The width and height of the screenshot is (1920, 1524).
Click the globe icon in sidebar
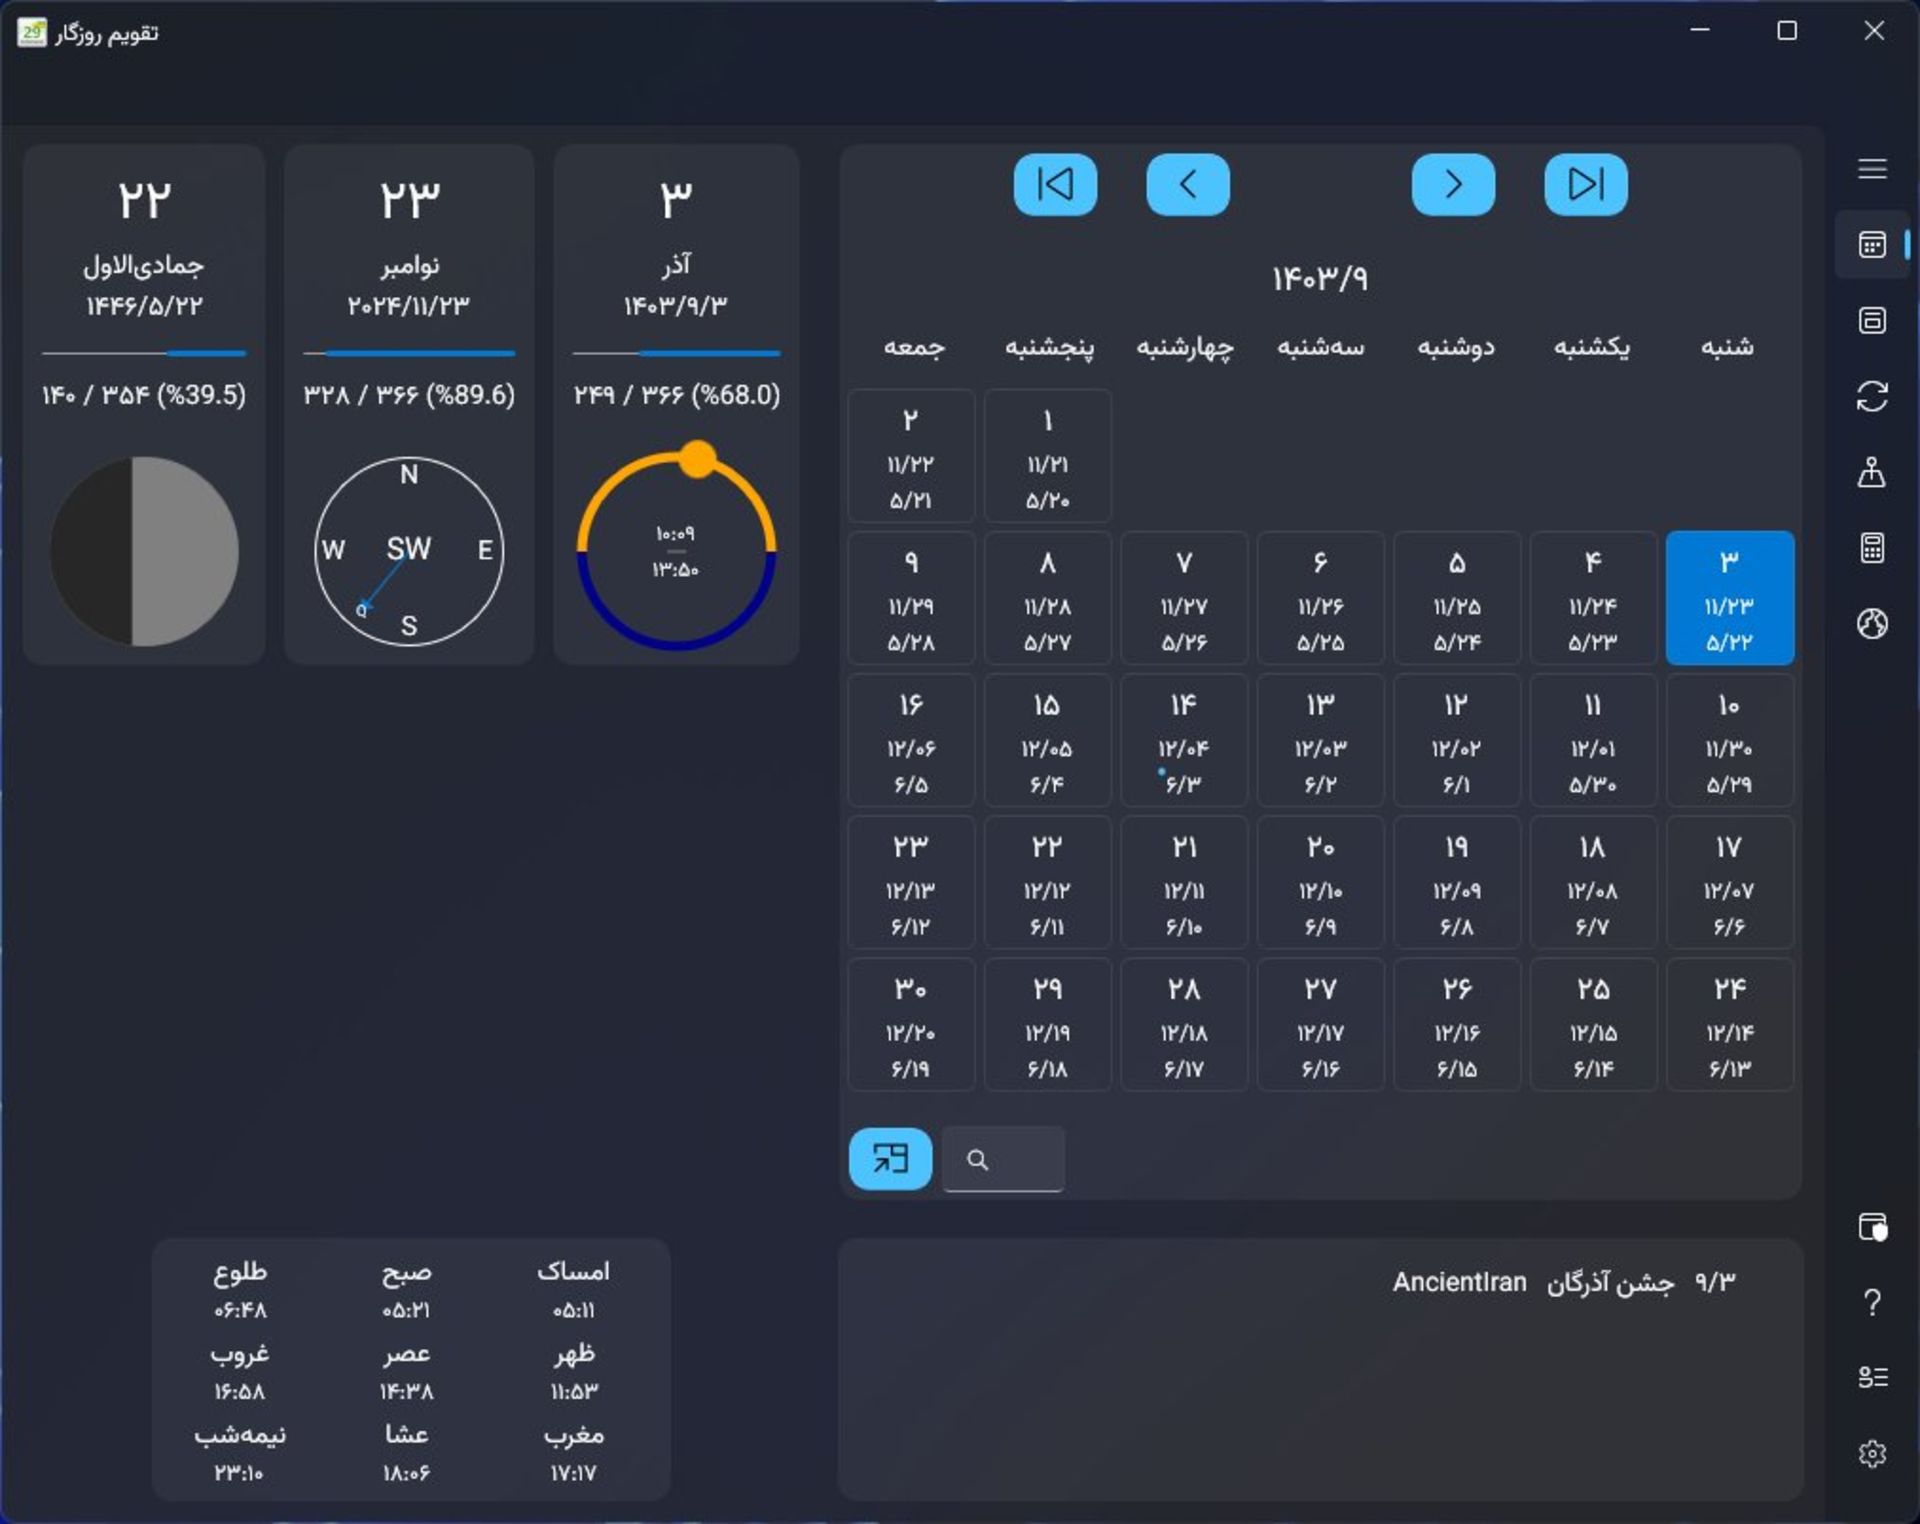click(x=1872, y=624)
